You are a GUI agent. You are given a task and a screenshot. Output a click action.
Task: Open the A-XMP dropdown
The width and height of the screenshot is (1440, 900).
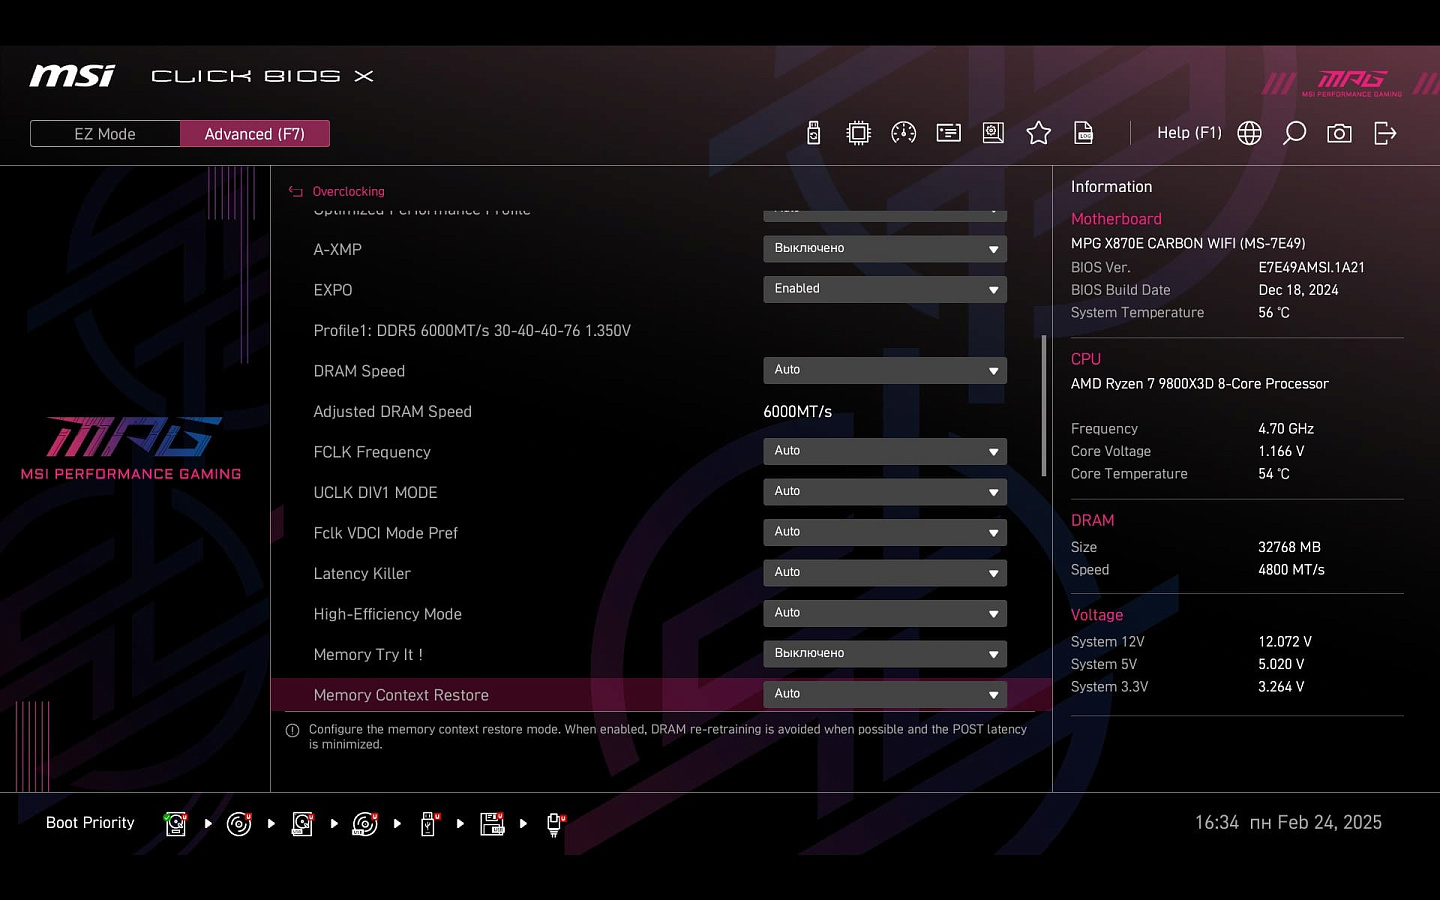click(884, 249)
